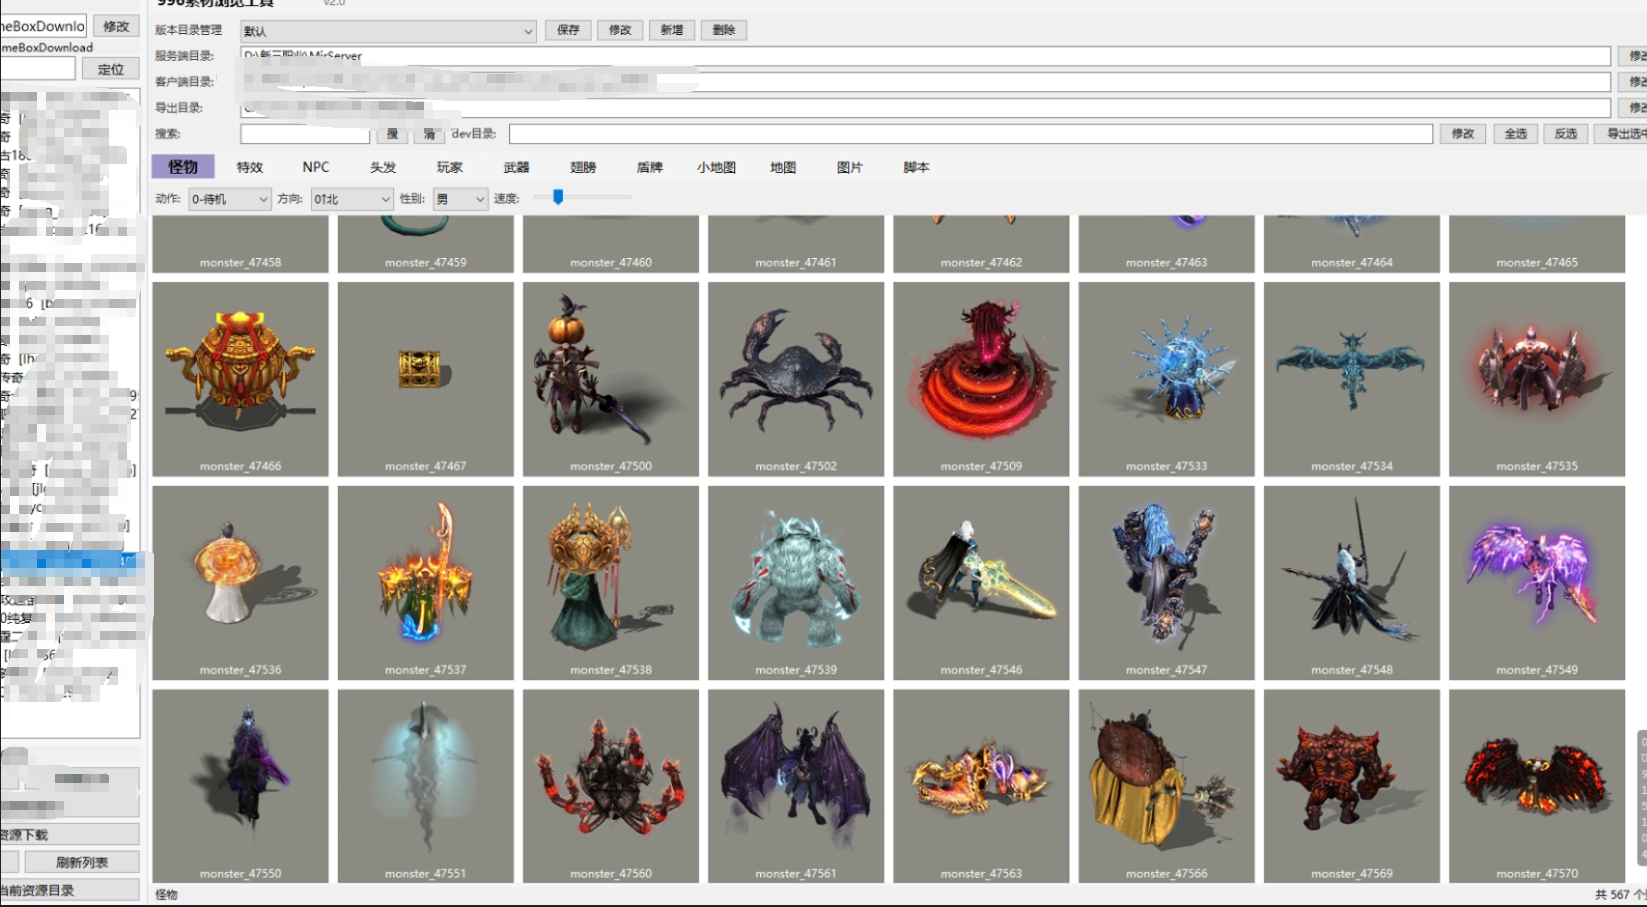Switch to the 盾牌 tab
Screen dimensions: 1647x907
pyautogui.click(x=650, y=167)
